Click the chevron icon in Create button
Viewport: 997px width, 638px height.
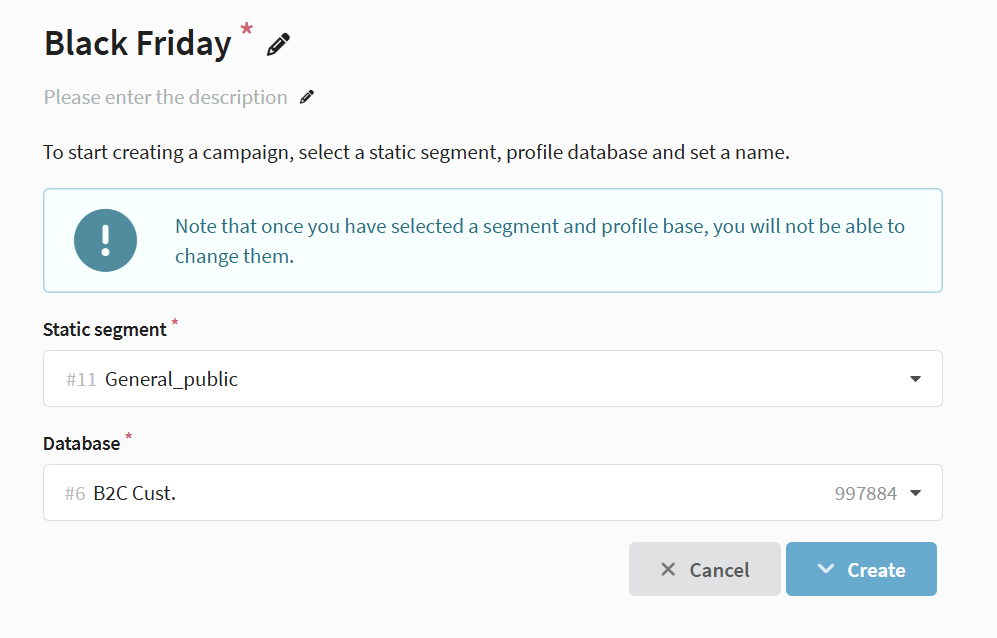tap(825, 569)
